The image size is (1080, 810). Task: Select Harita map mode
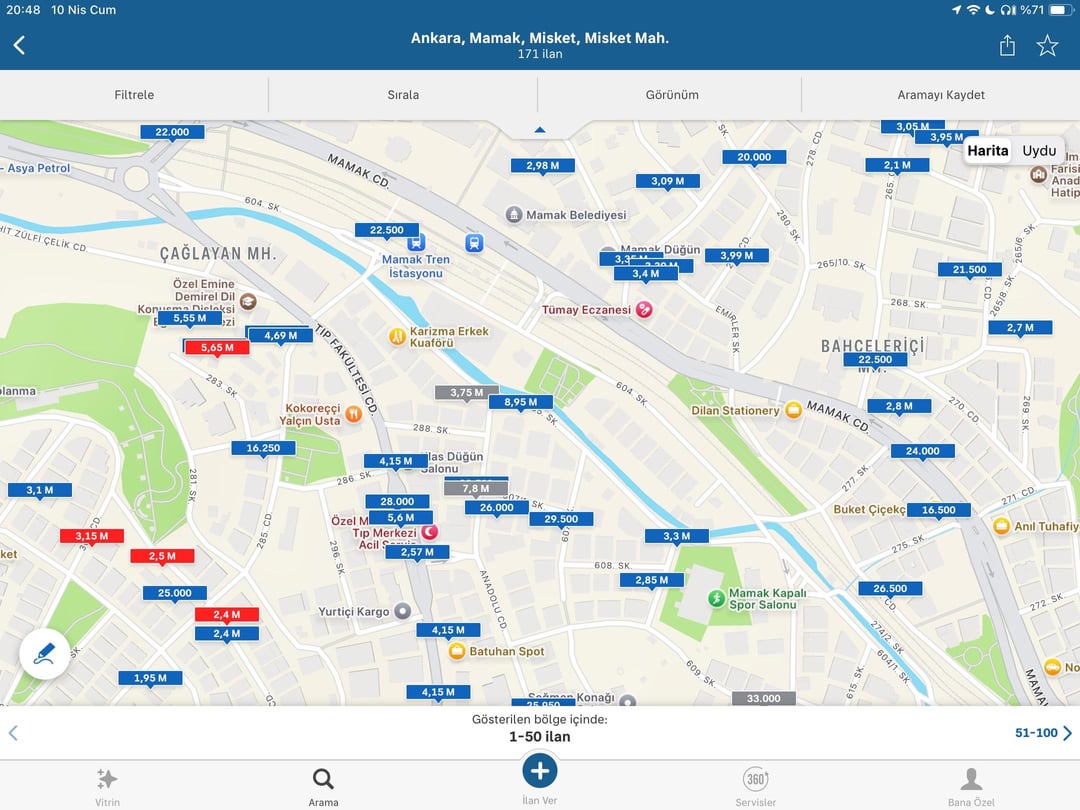click(988, 150)
